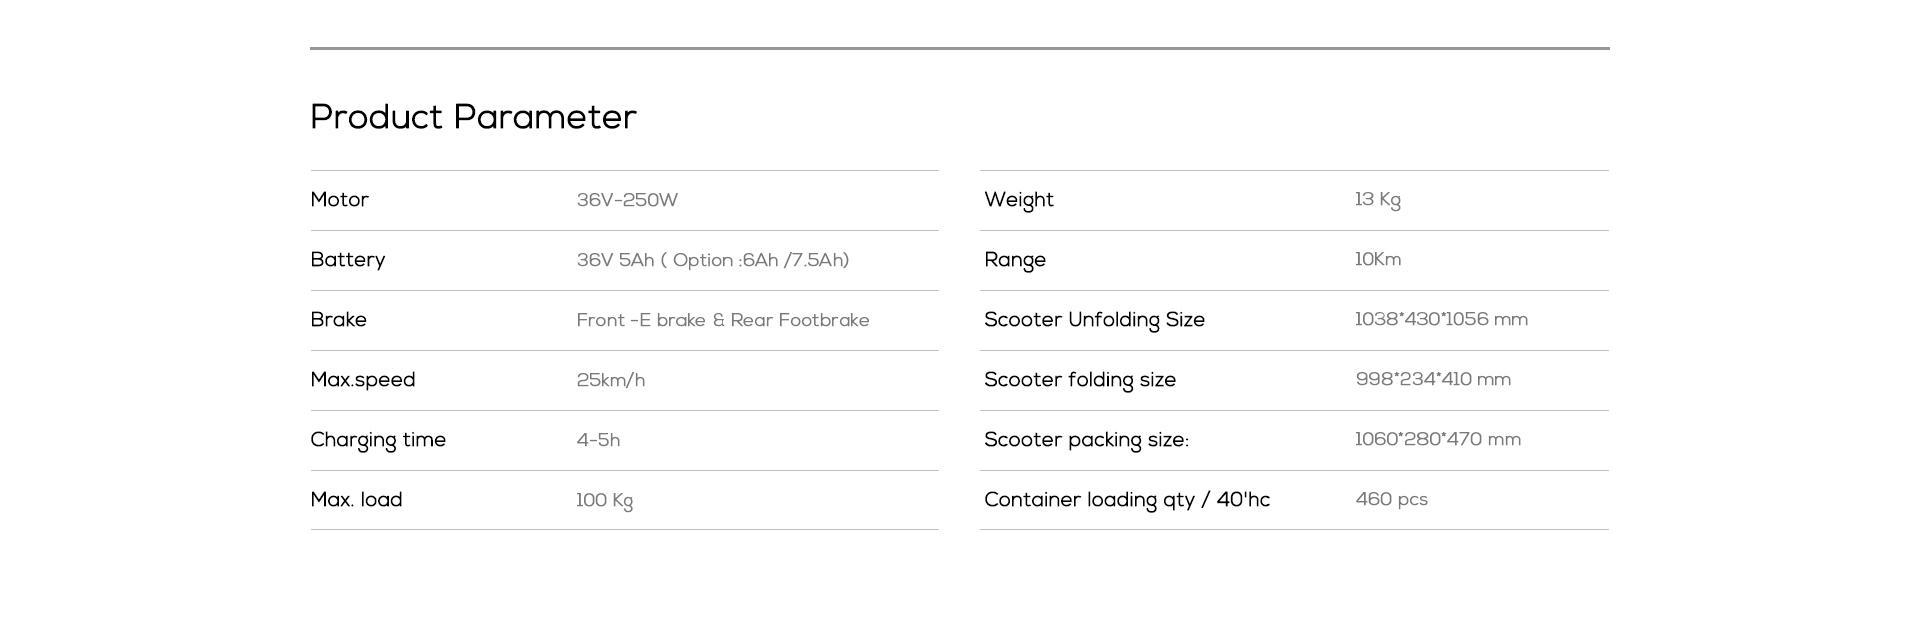Select the Scooter packing size label
The image size is (1920, 621).
pos(1087,440)
